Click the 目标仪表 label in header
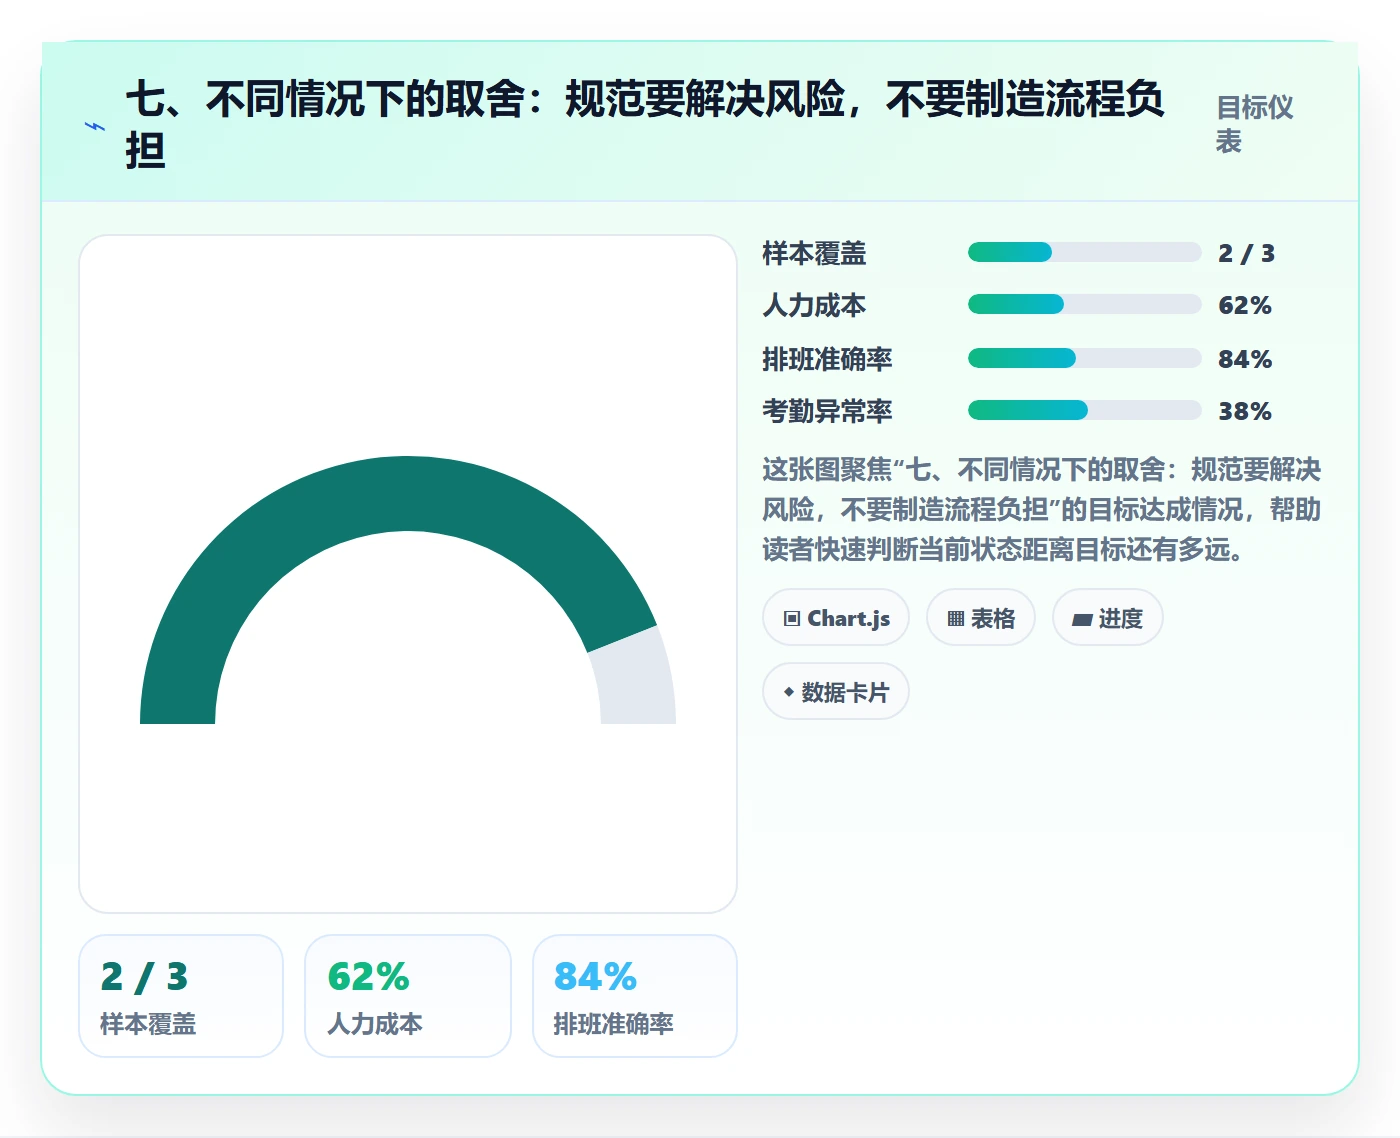The image size is (1400, 1138). pos(1254,124)
